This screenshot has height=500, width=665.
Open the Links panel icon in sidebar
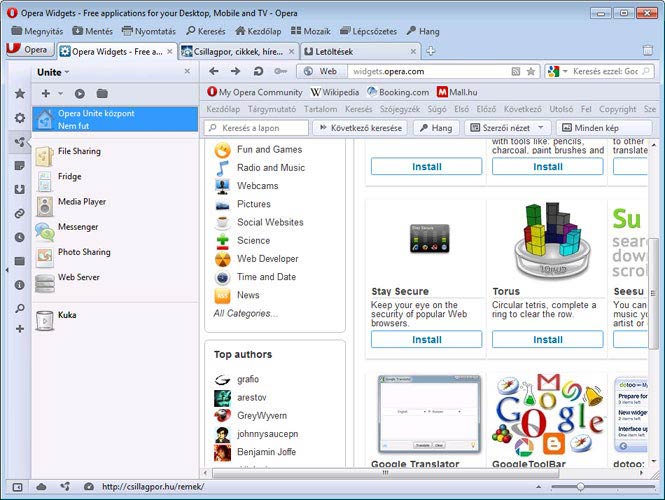pyautogui.click(x=20, y=213)
